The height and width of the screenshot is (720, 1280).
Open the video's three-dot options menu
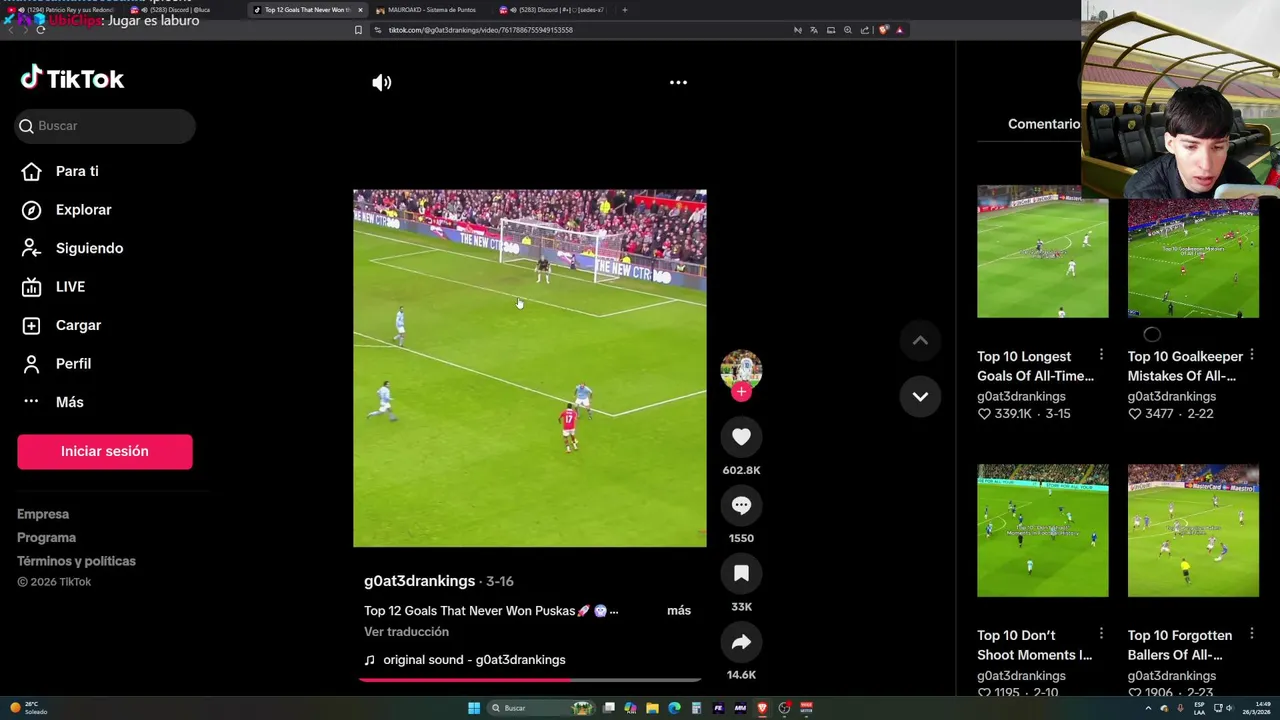click(x=678, y=83)
